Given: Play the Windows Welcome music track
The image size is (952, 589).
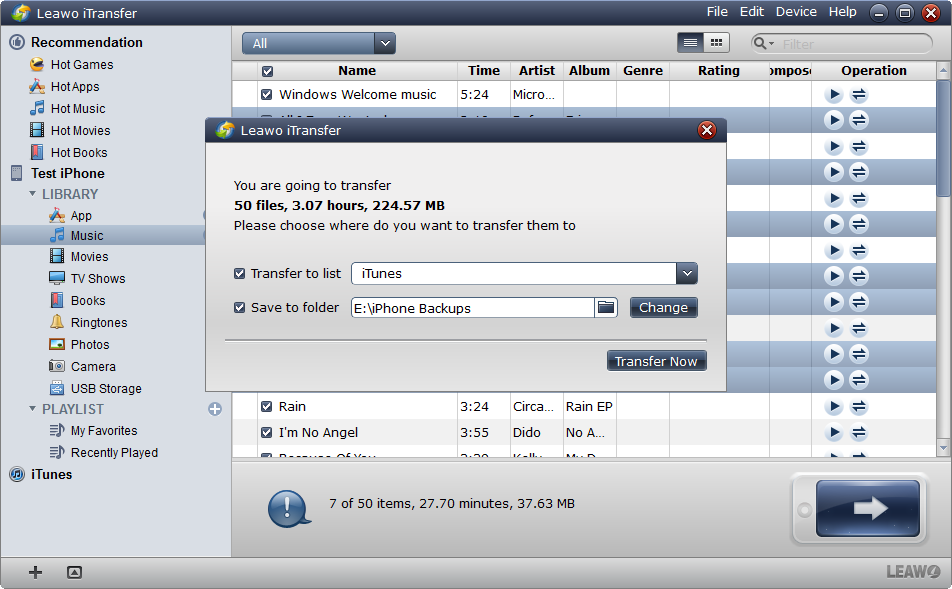Looking at the screenshot, I should tap(834, 95).
